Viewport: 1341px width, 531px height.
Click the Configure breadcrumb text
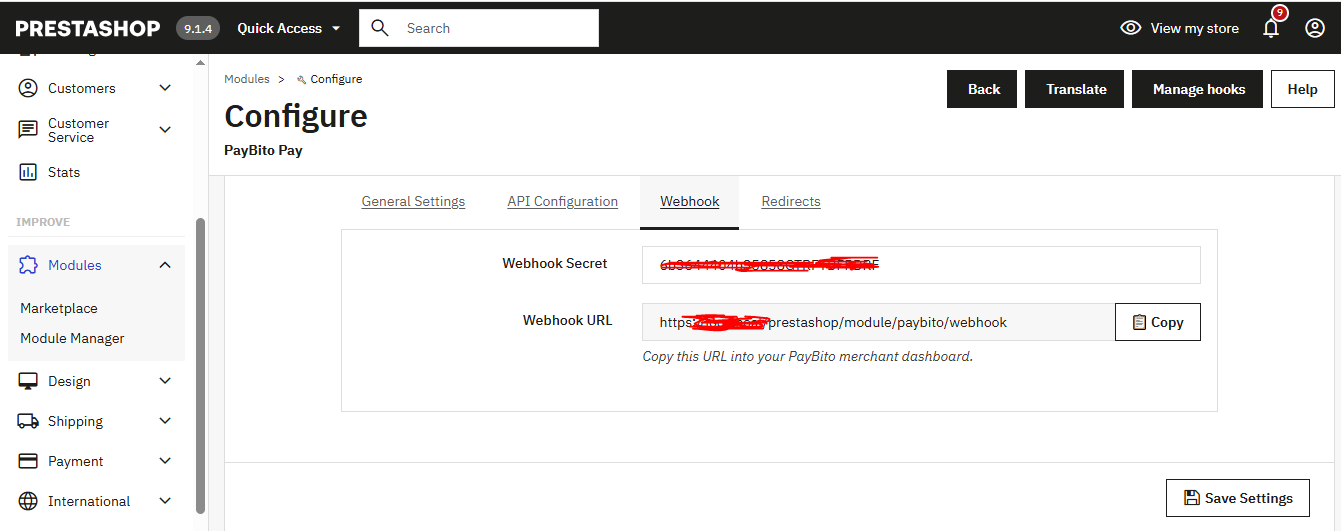pos(336,79)
